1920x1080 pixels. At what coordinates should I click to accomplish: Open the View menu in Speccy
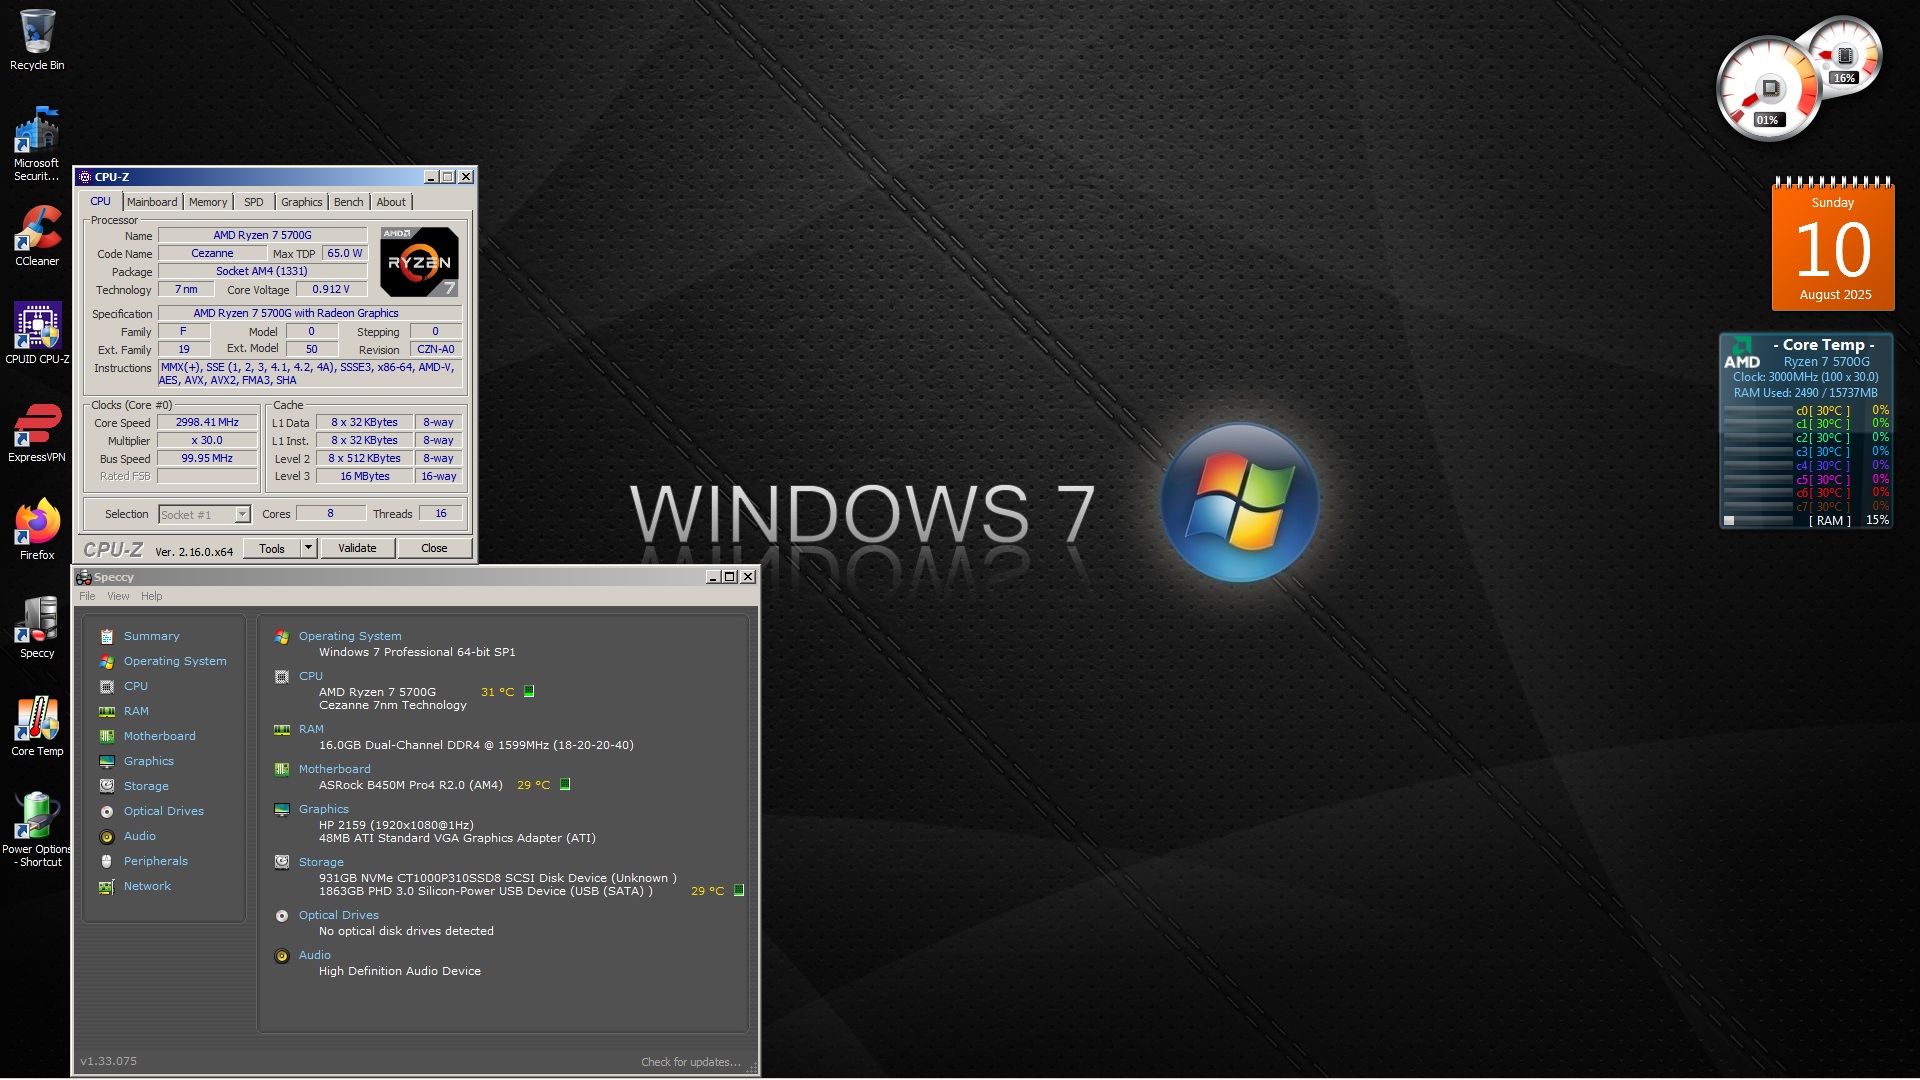tap(118, 596)
